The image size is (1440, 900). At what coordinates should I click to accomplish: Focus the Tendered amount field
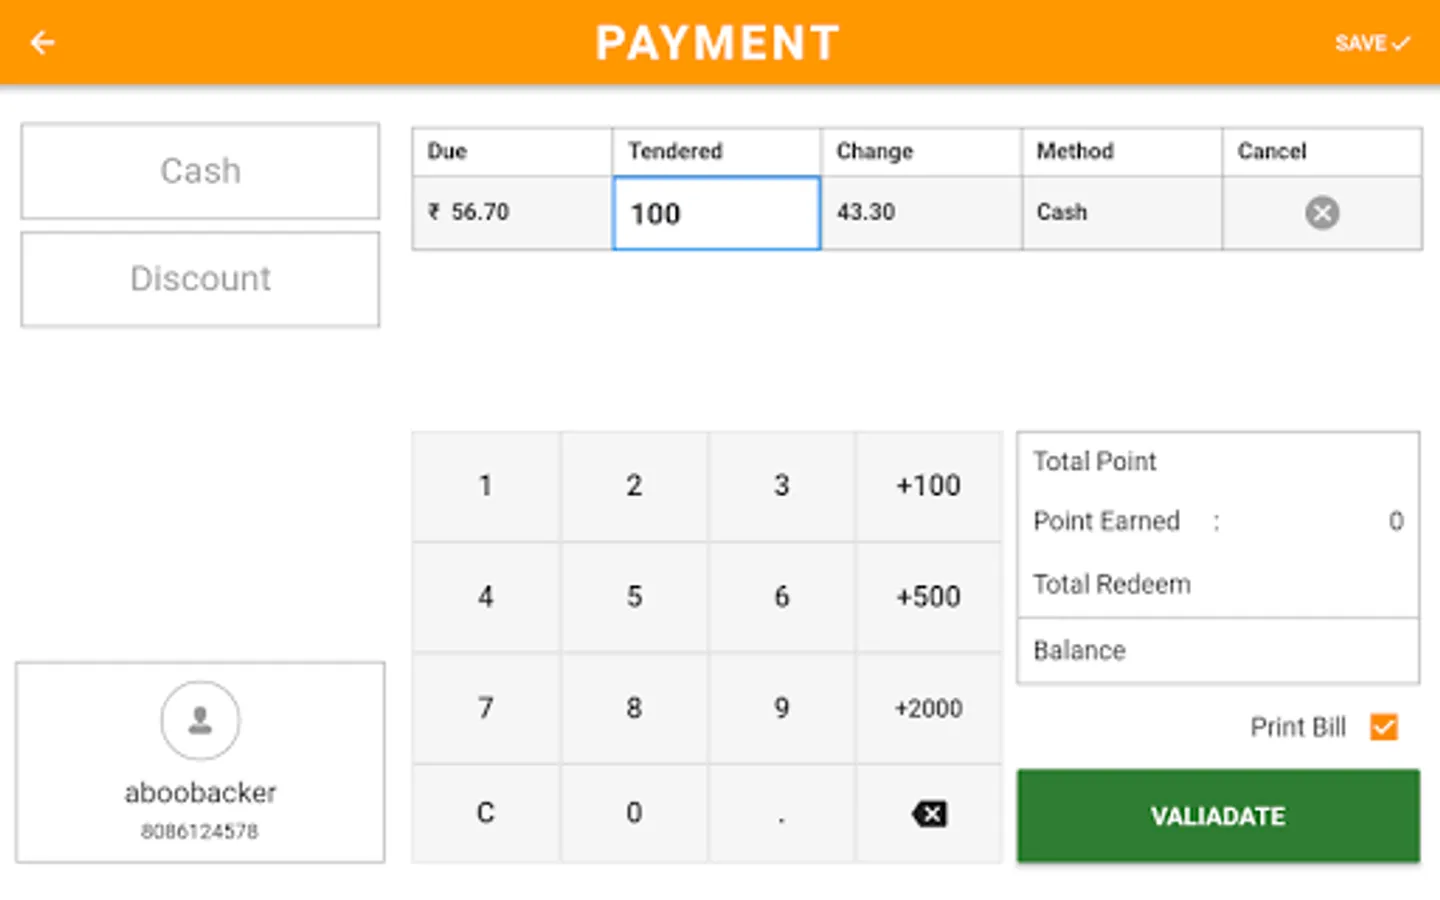click(716, 213)
